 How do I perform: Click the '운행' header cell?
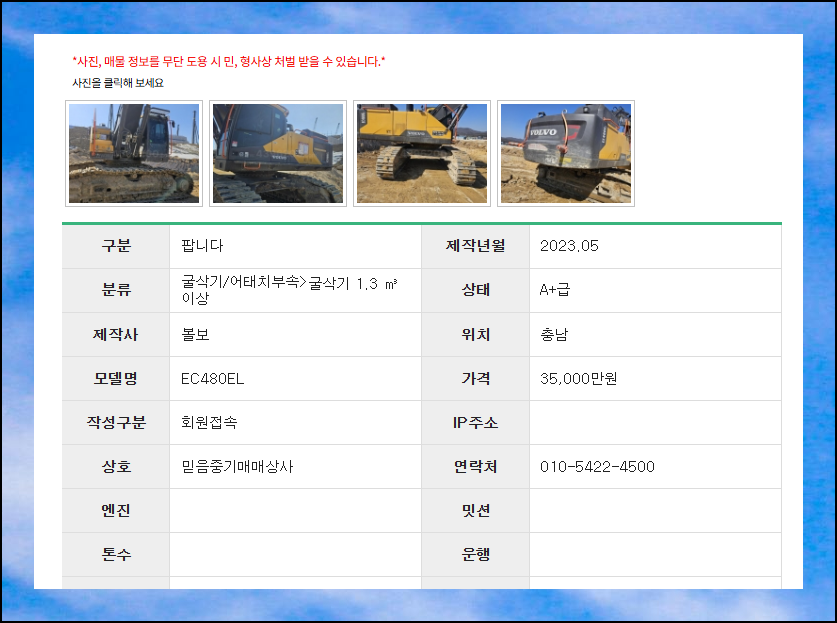476,555
